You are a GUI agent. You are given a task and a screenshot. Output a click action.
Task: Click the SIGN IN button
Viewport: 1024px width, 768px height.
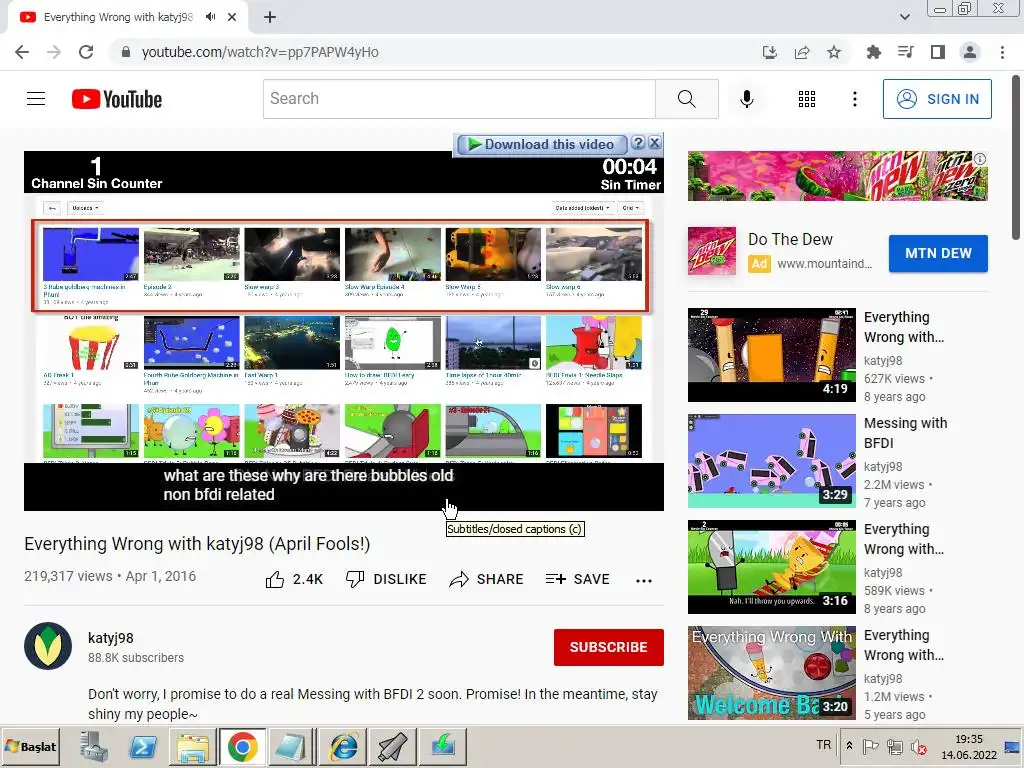tap(936, 99)
